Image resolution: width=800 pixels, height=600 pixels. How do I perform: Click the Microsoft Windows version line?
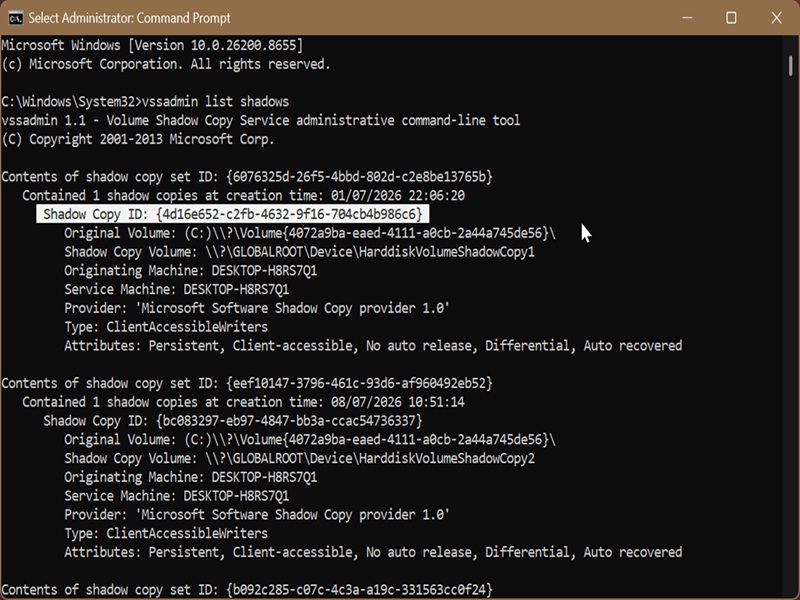pos(152,45)
